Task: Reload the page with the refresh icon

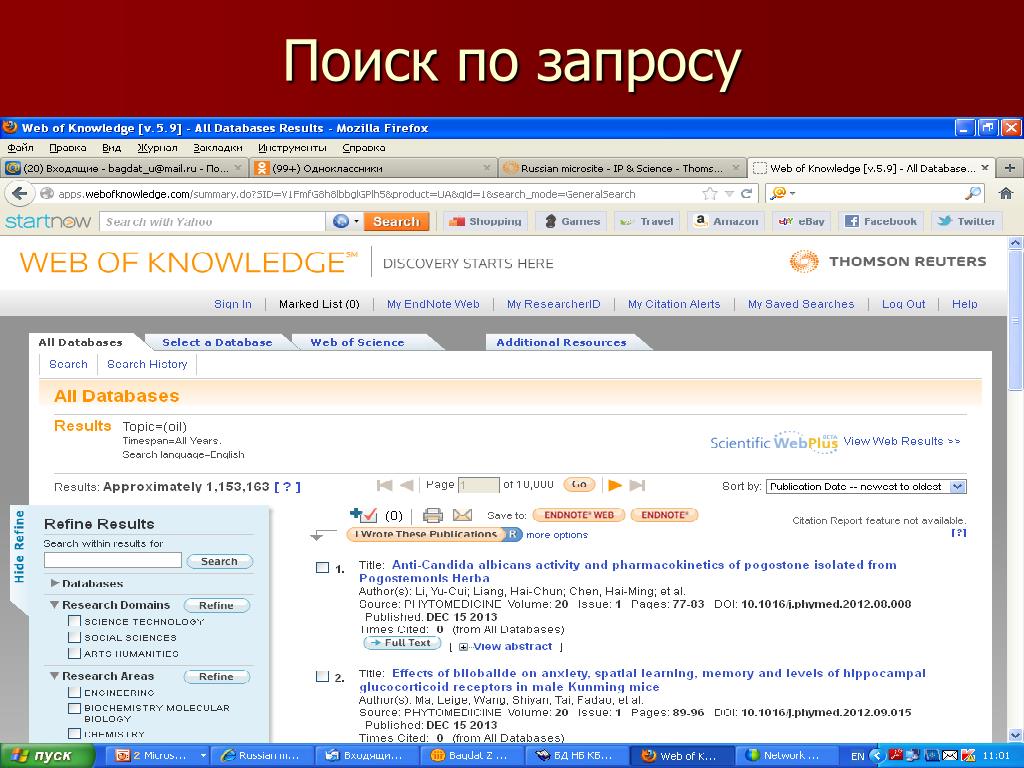Action: click(746, 193)
